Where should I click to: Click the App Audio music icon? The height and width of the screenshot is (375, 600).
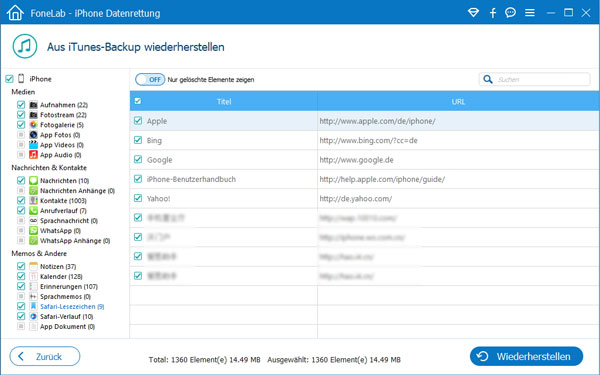point(33,155)
